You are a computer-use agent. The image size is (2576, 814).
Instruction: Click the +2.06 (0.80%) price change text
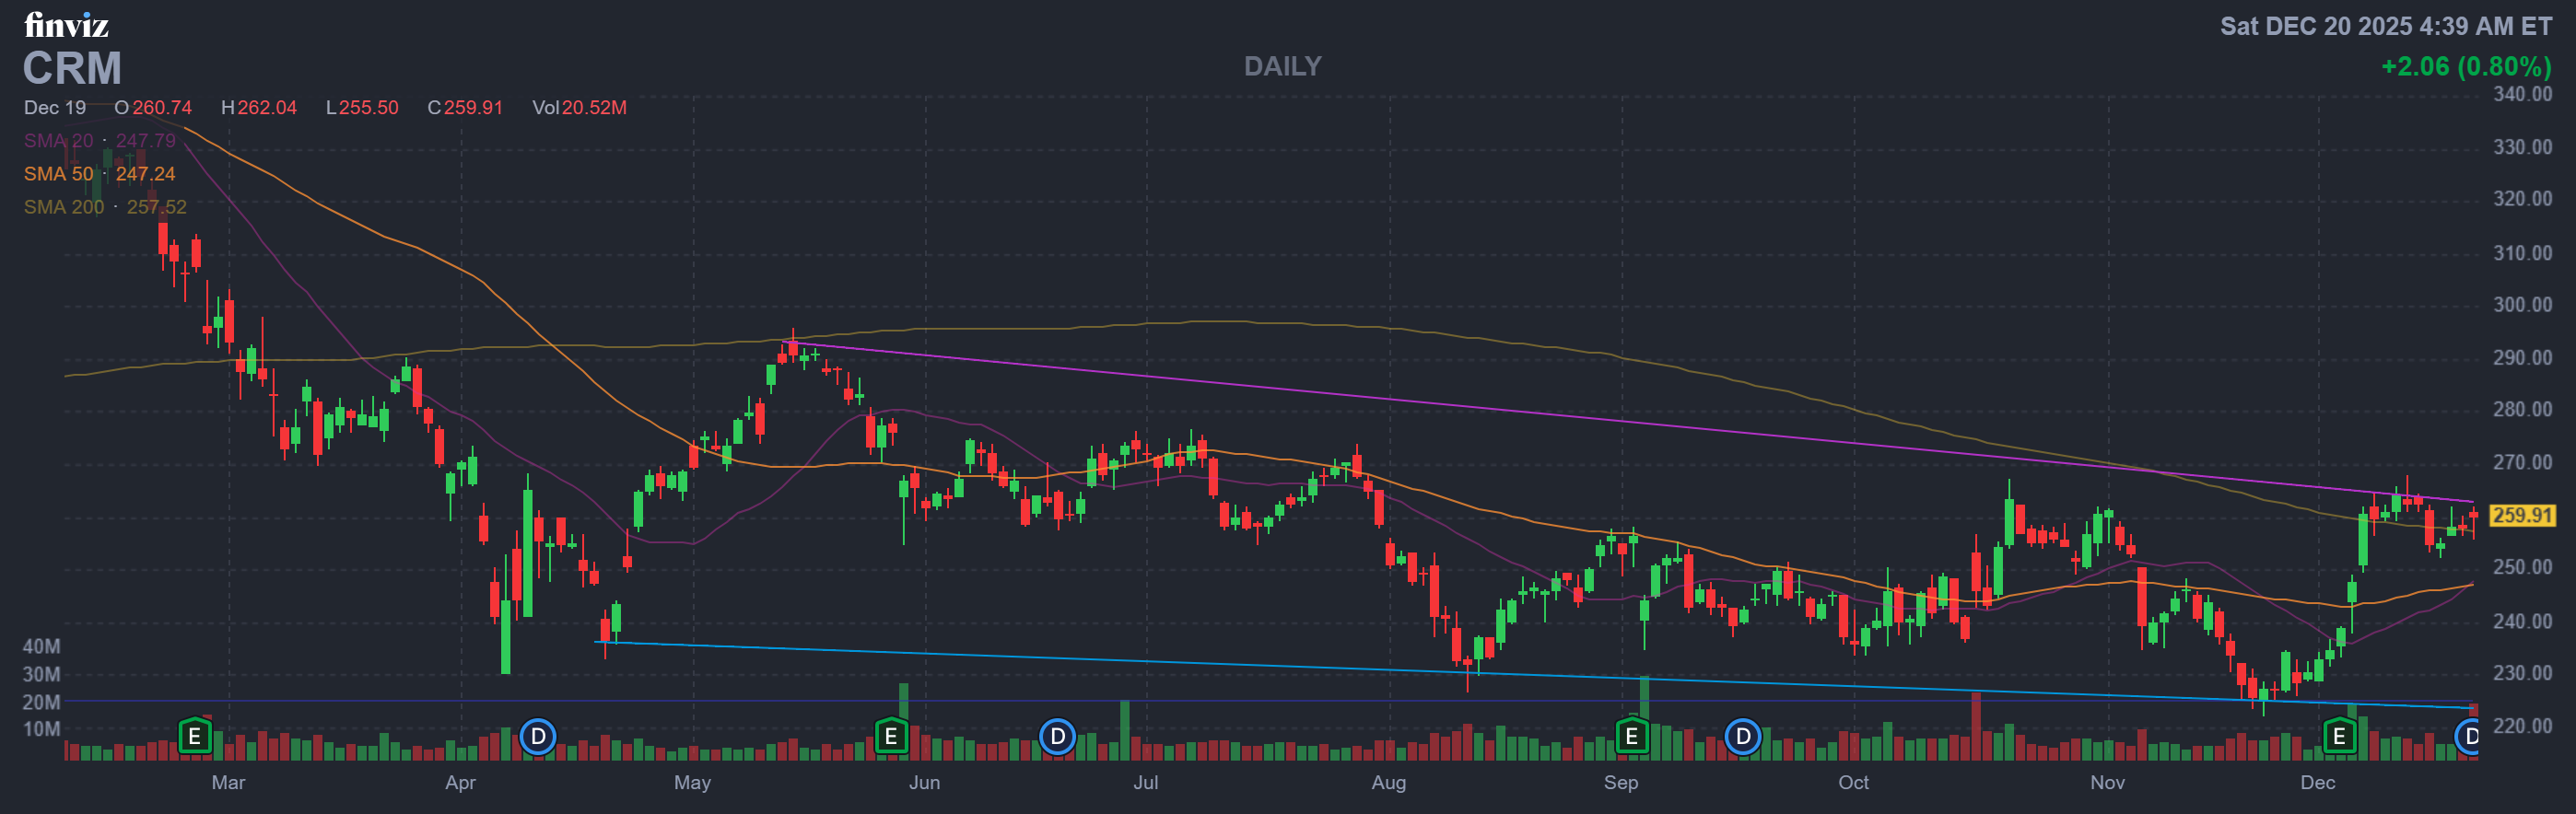click(x=2465, y=66)
